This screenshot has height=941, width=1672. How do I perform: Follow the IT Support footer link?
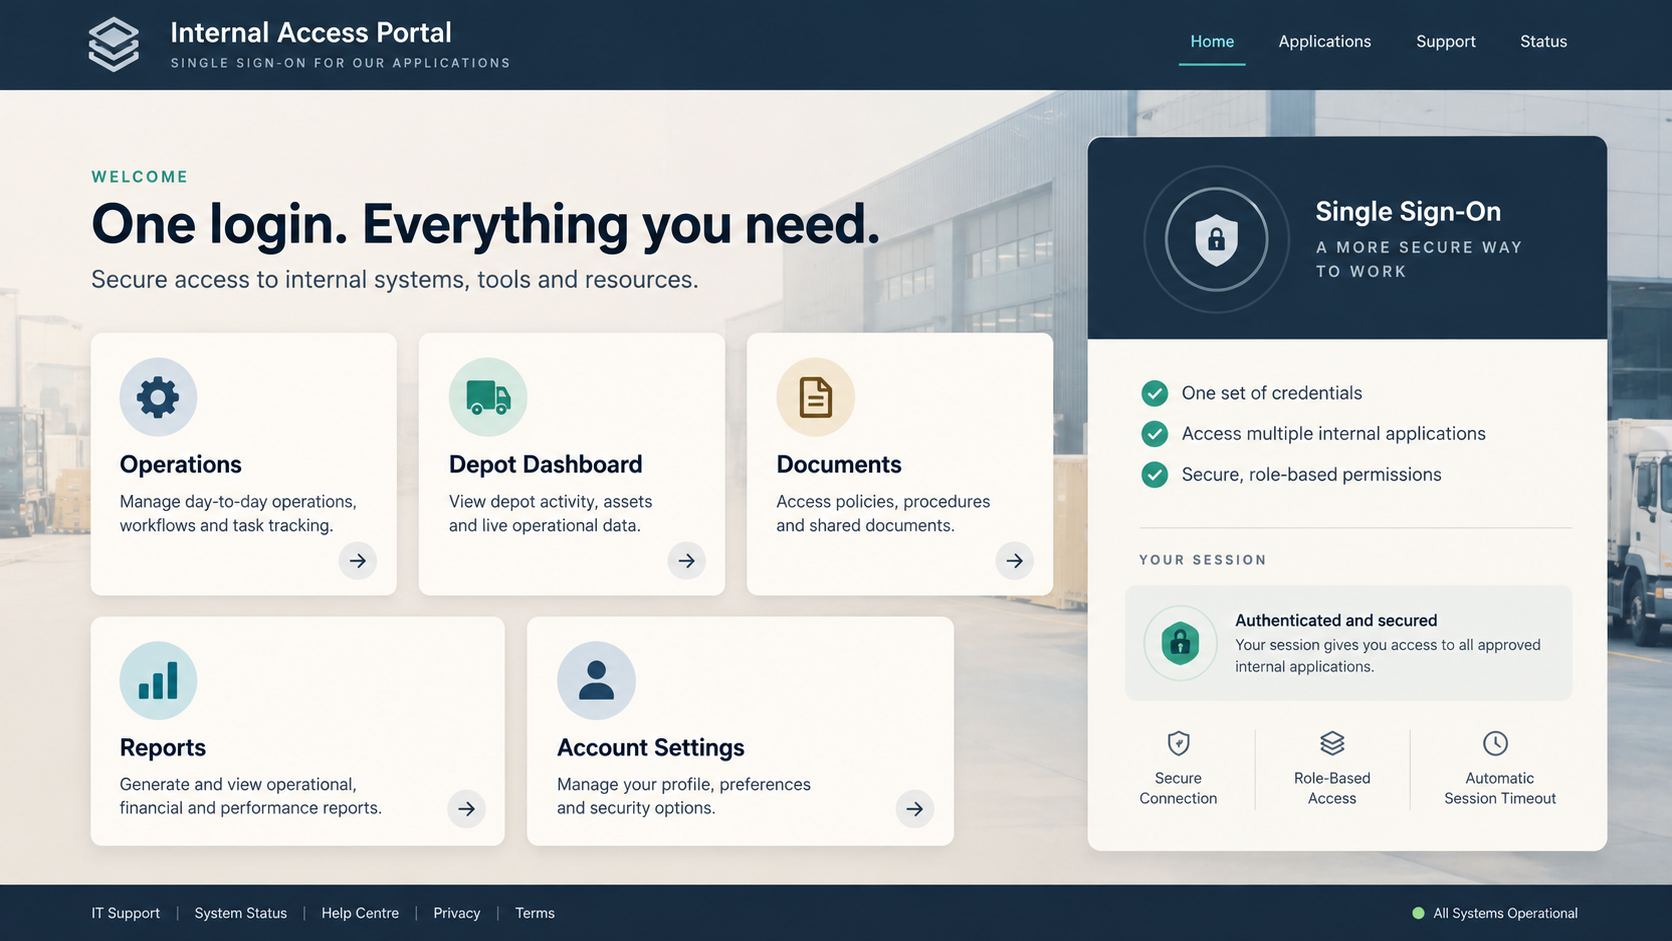point(126,913)
